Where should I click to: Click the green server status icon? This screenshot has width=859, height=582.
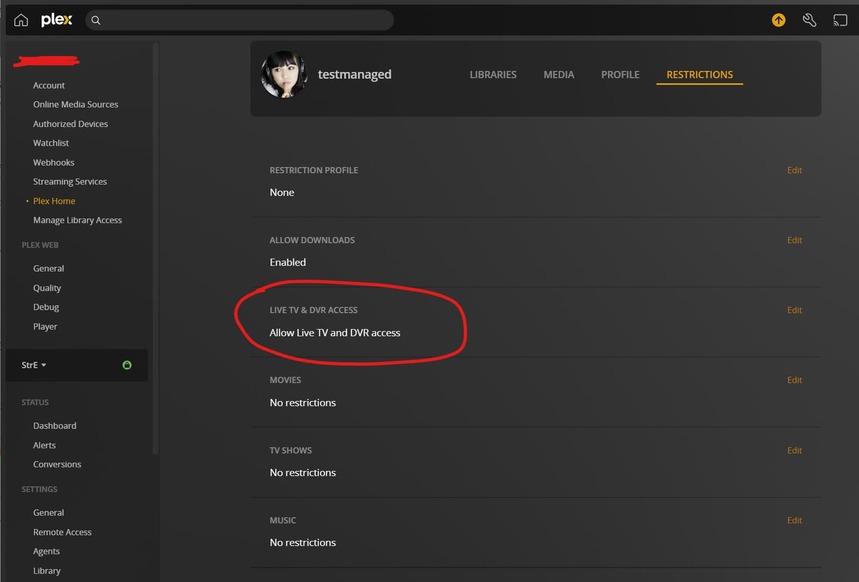pos(127,365)
